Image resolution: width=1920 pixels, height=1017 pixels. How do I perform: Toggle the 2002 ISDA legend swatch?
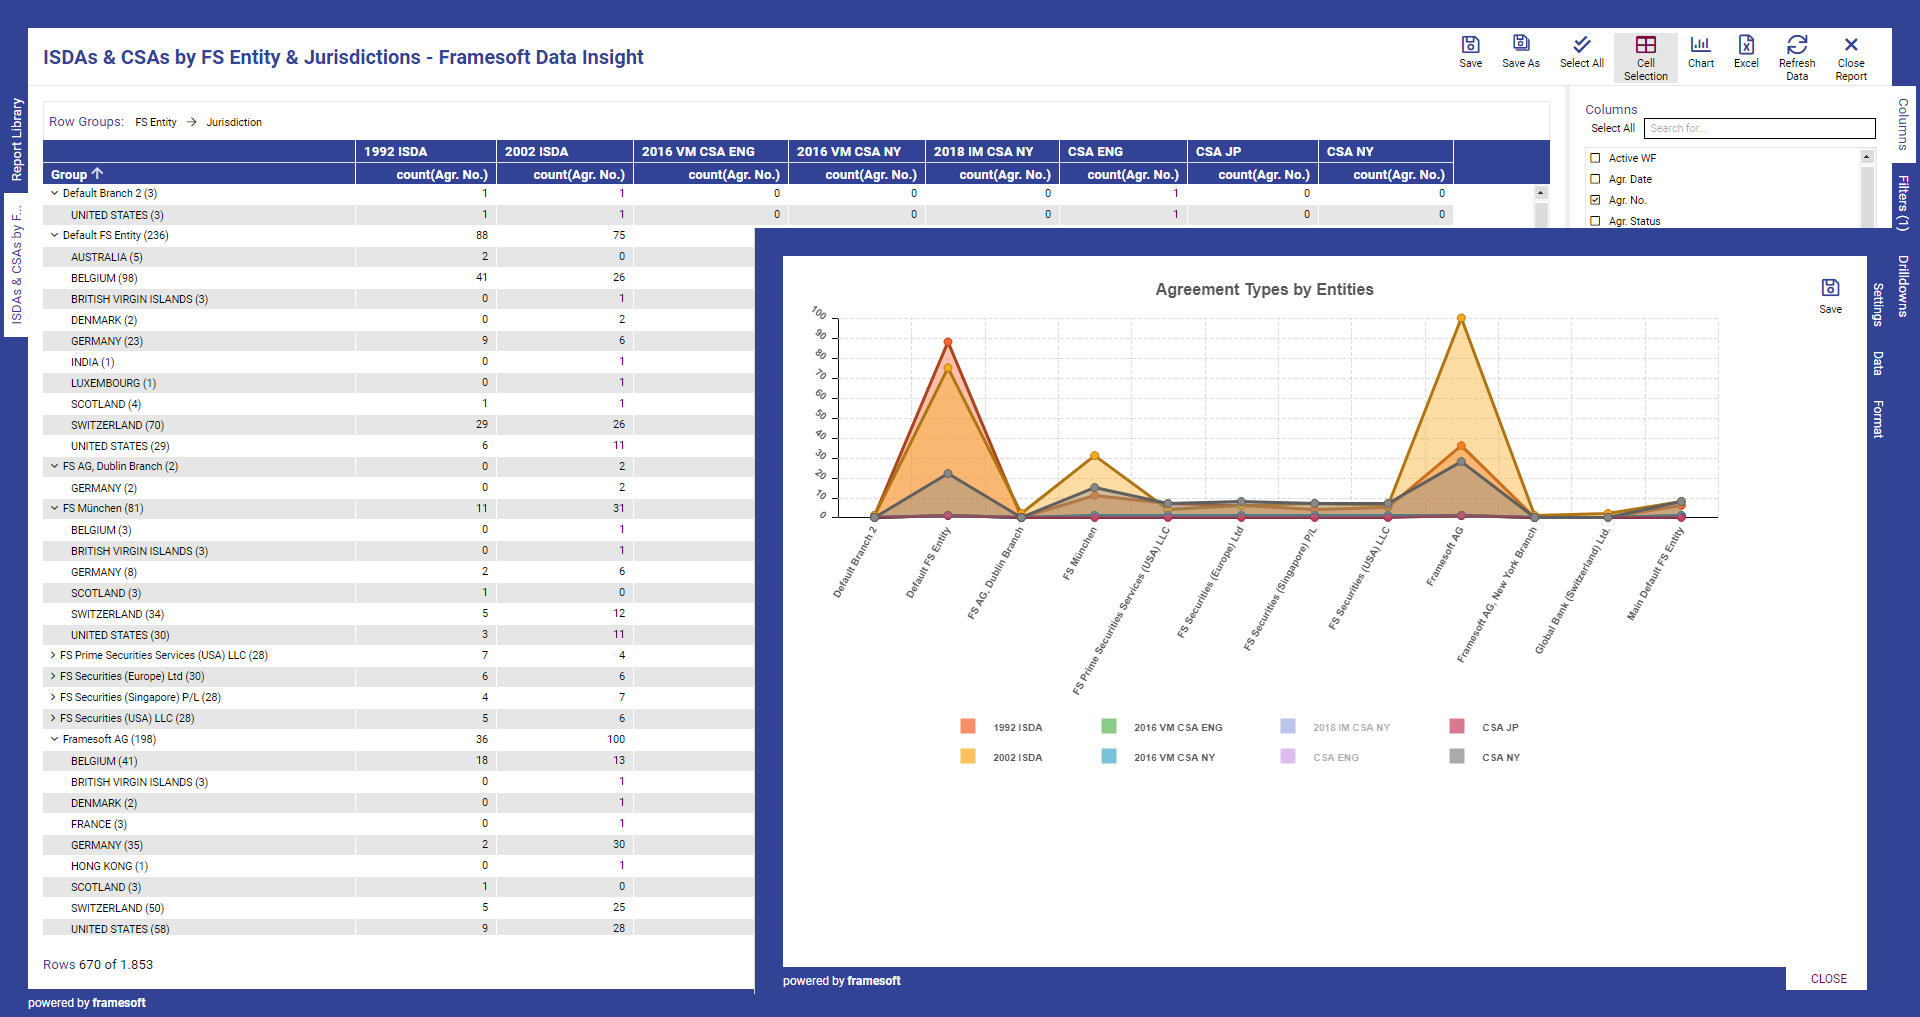click(x=967, y=756)
